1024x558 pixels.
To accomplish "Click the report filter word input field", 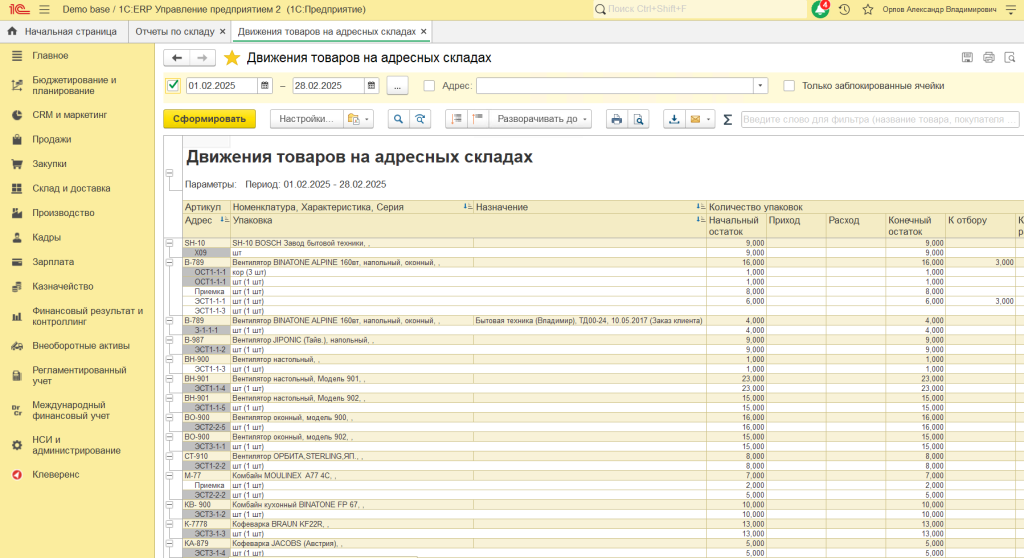I will (x=880, y=120).
